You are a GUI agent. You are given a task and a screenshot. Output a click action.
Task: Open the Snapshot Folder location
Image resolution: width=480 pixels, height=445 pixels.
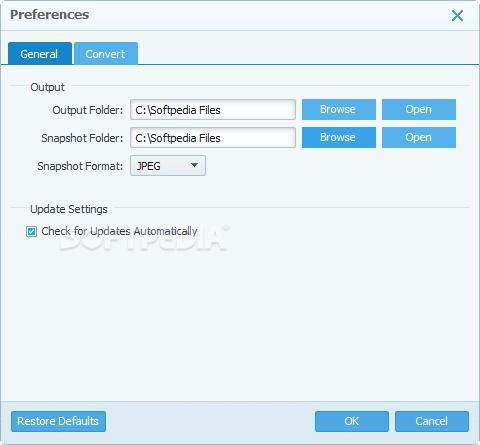point(419,137)
